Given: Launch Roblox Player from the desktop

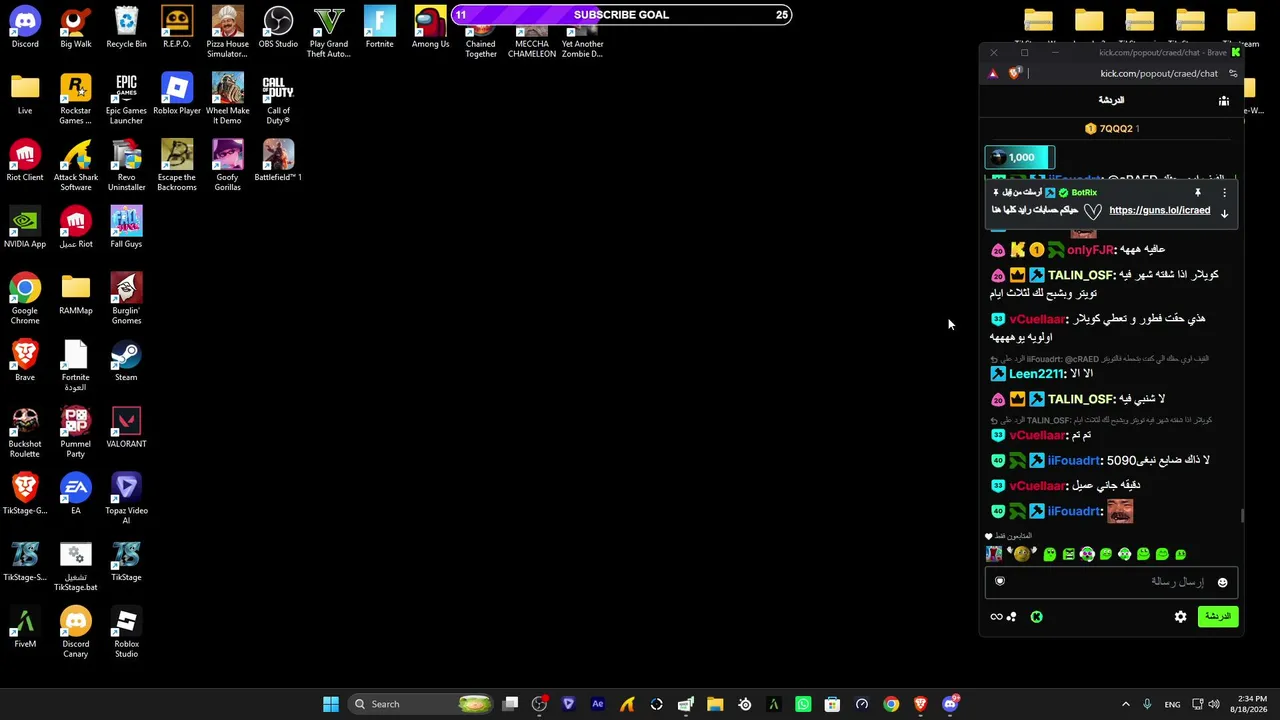Looking at the screenshot, I should pyautogui.click(x=177, y=94).
